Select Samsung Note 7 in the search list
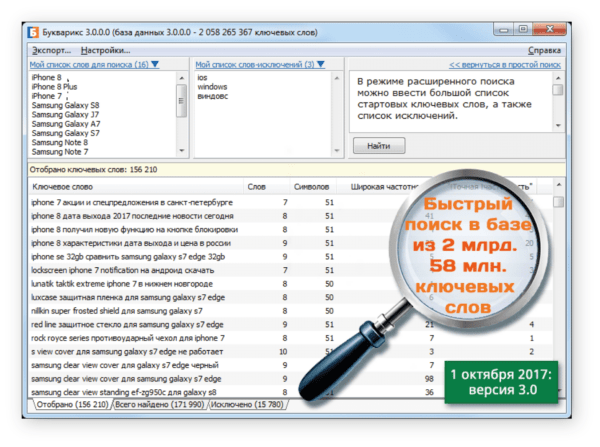 [60, 152]
